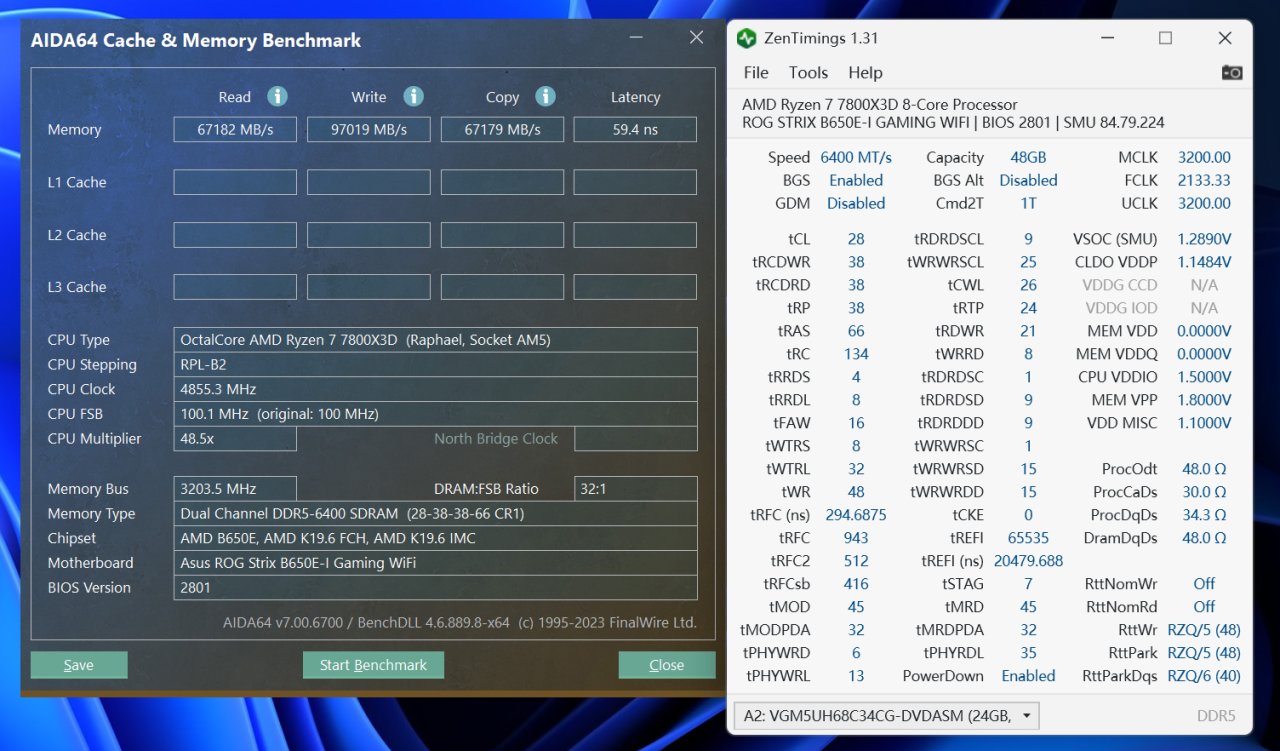Click the CPU Clock 4855.3 MHz field
Screen dimensions: 1280x751
(435, 389)
